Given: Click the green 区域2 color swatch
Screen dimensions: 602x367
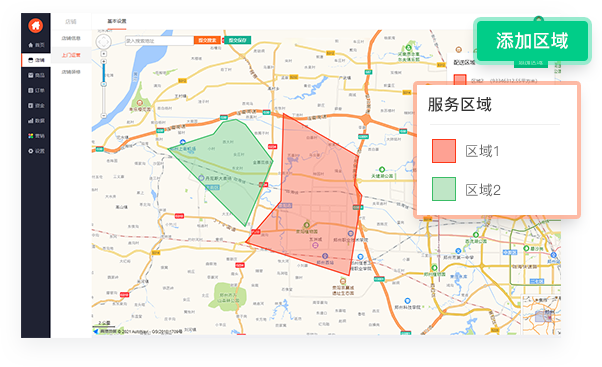Looking at the screenshot, I should [444, 189].
